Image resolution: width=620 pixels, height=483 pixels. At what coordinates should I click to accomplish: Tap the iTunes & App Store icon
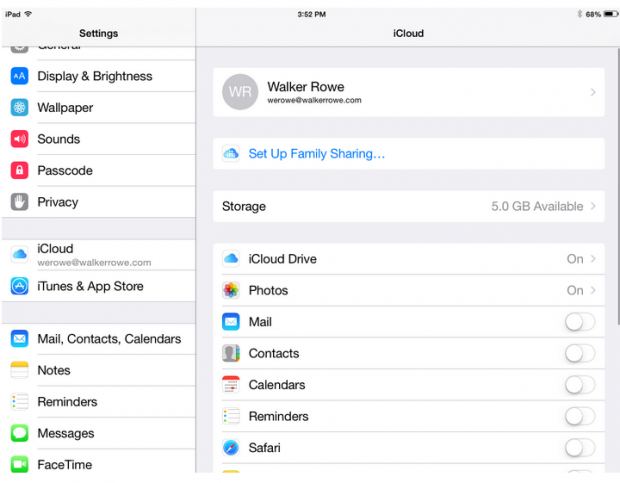tap(19, 286)
